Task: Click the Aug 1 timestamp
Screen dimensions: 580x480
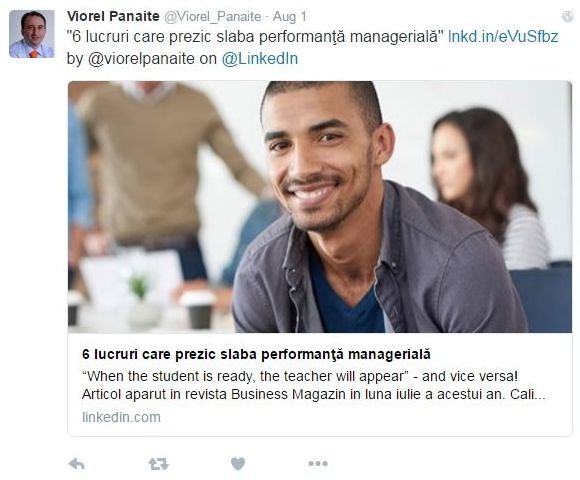Action: point(290,17)
